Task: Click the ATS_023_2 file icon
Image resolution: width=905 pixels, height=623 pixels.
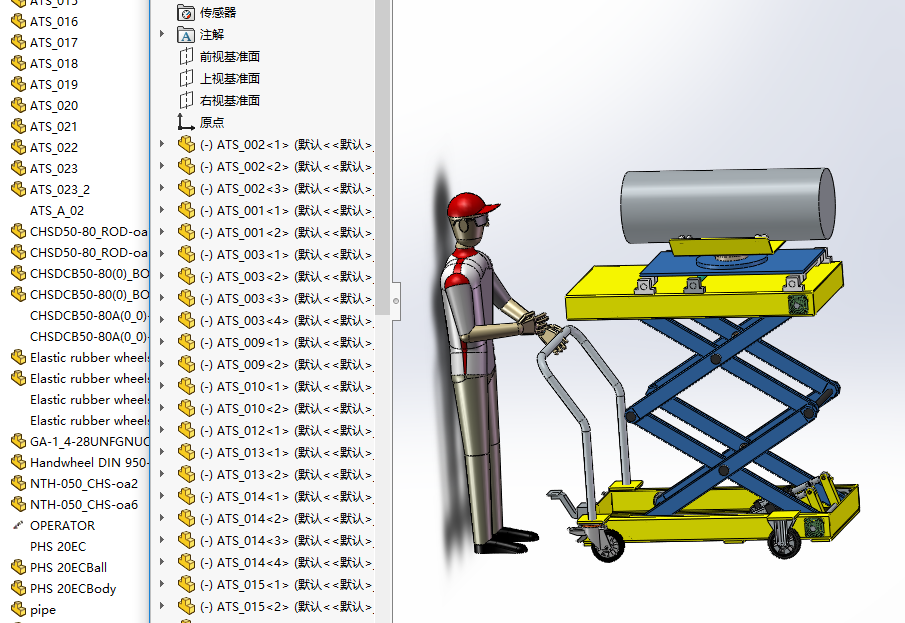Action: click(18, 189)
